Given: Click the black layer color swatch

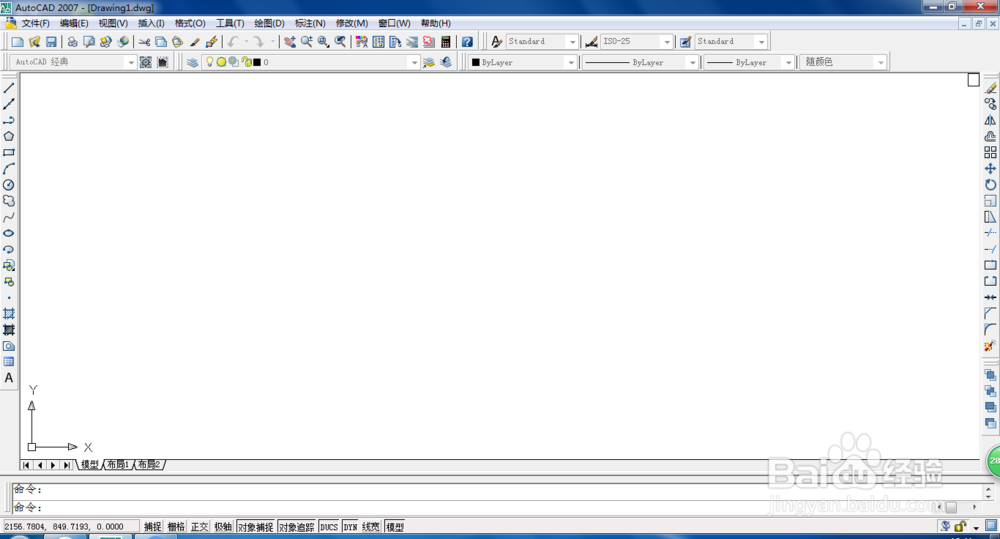Looking at the screenshot, I should [257, 63].
